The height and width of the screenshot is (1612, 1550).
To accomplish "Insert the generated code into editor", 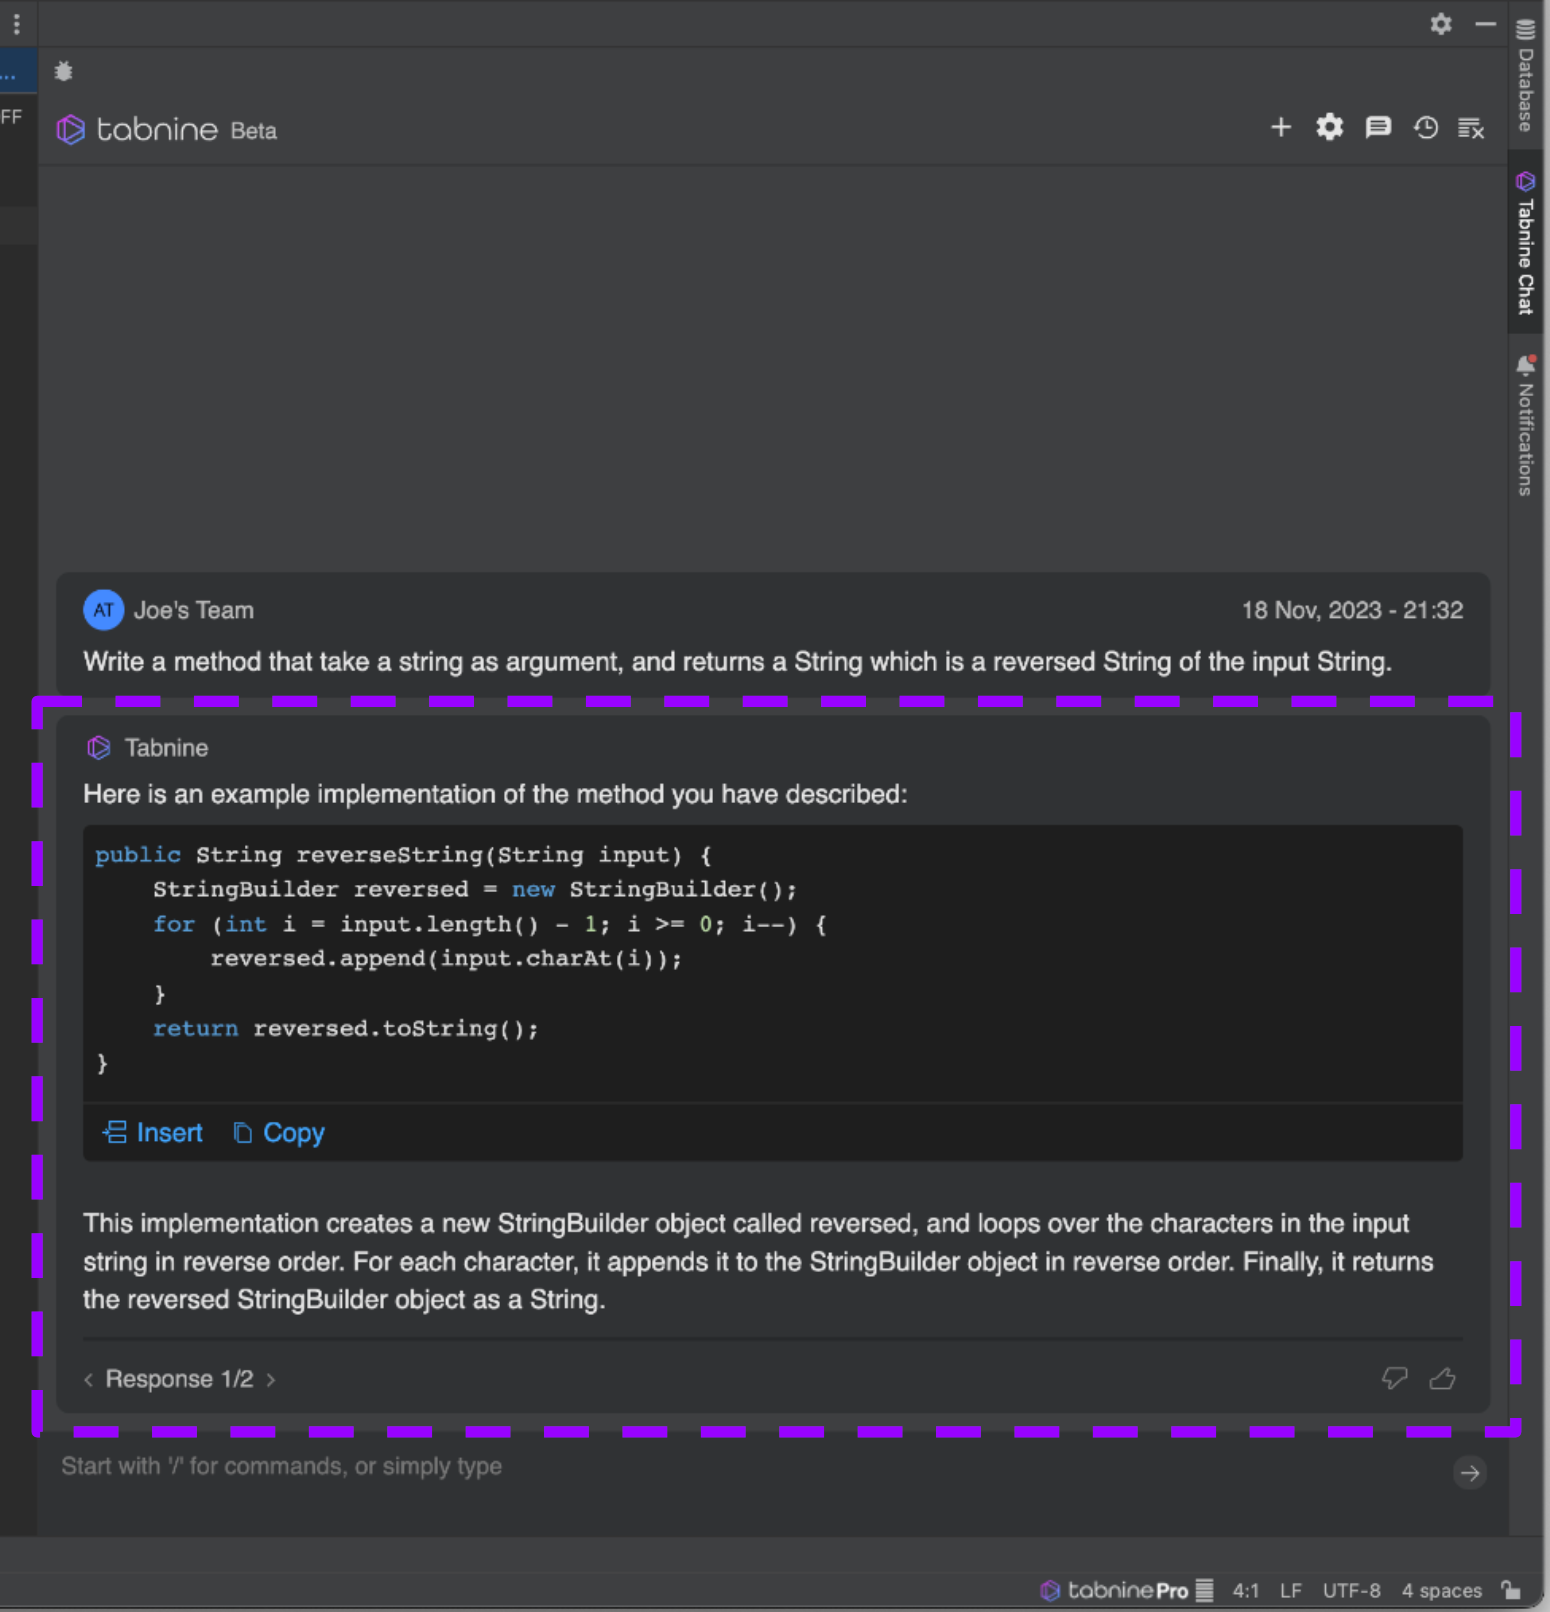I will tap(153, 1133).
